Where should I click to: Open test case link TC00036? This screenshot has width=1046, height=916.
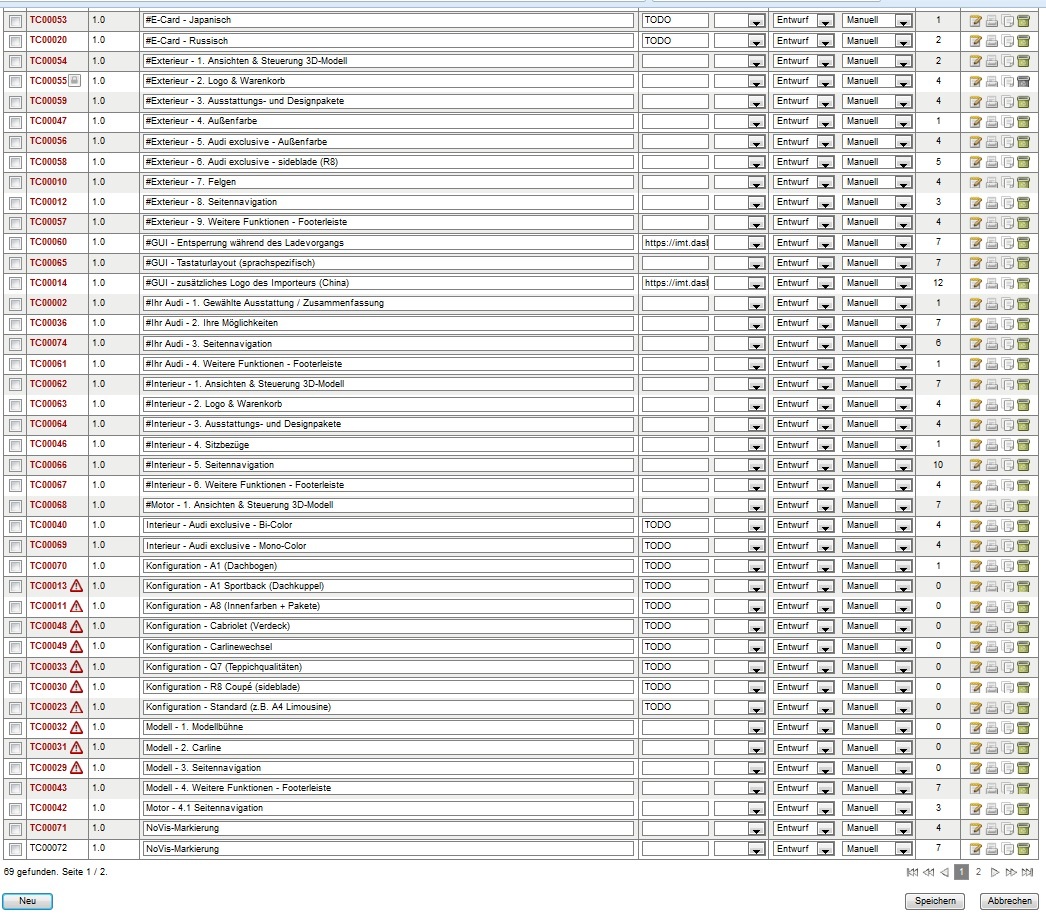coord(48,323)
